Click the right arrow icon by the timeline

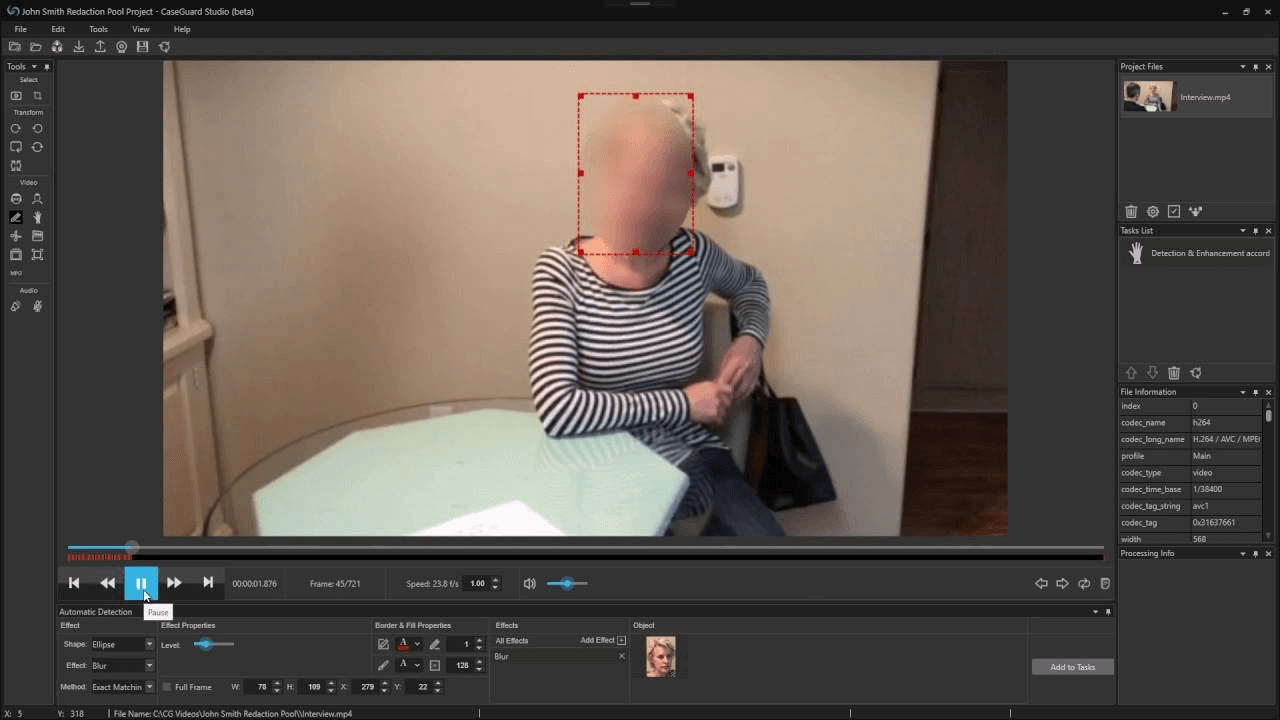point(1062,583)
